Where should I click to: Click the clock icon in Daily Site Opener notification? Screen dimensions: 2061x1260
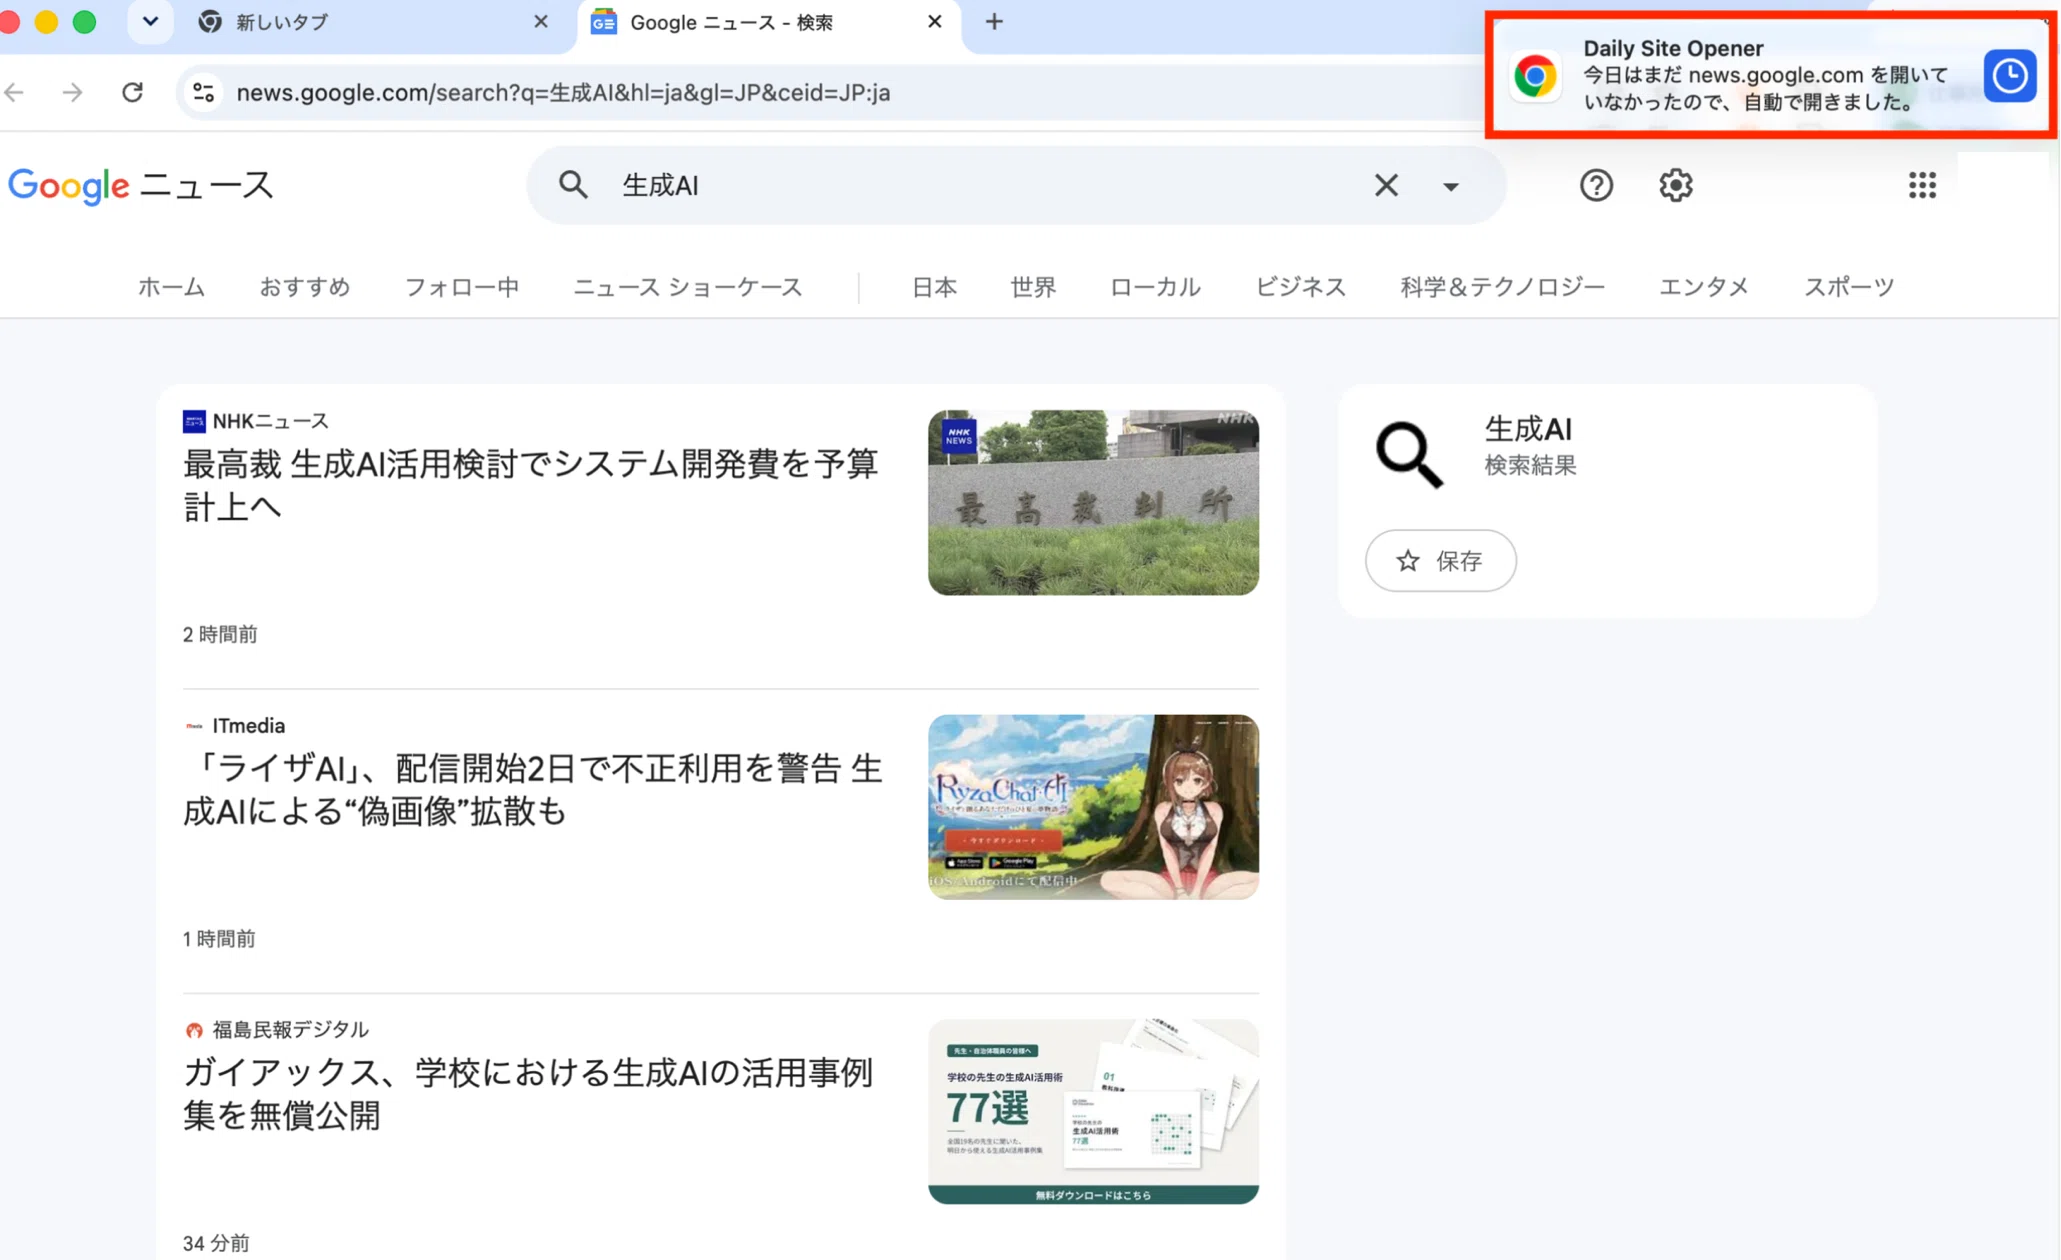tap(2010, 76)
